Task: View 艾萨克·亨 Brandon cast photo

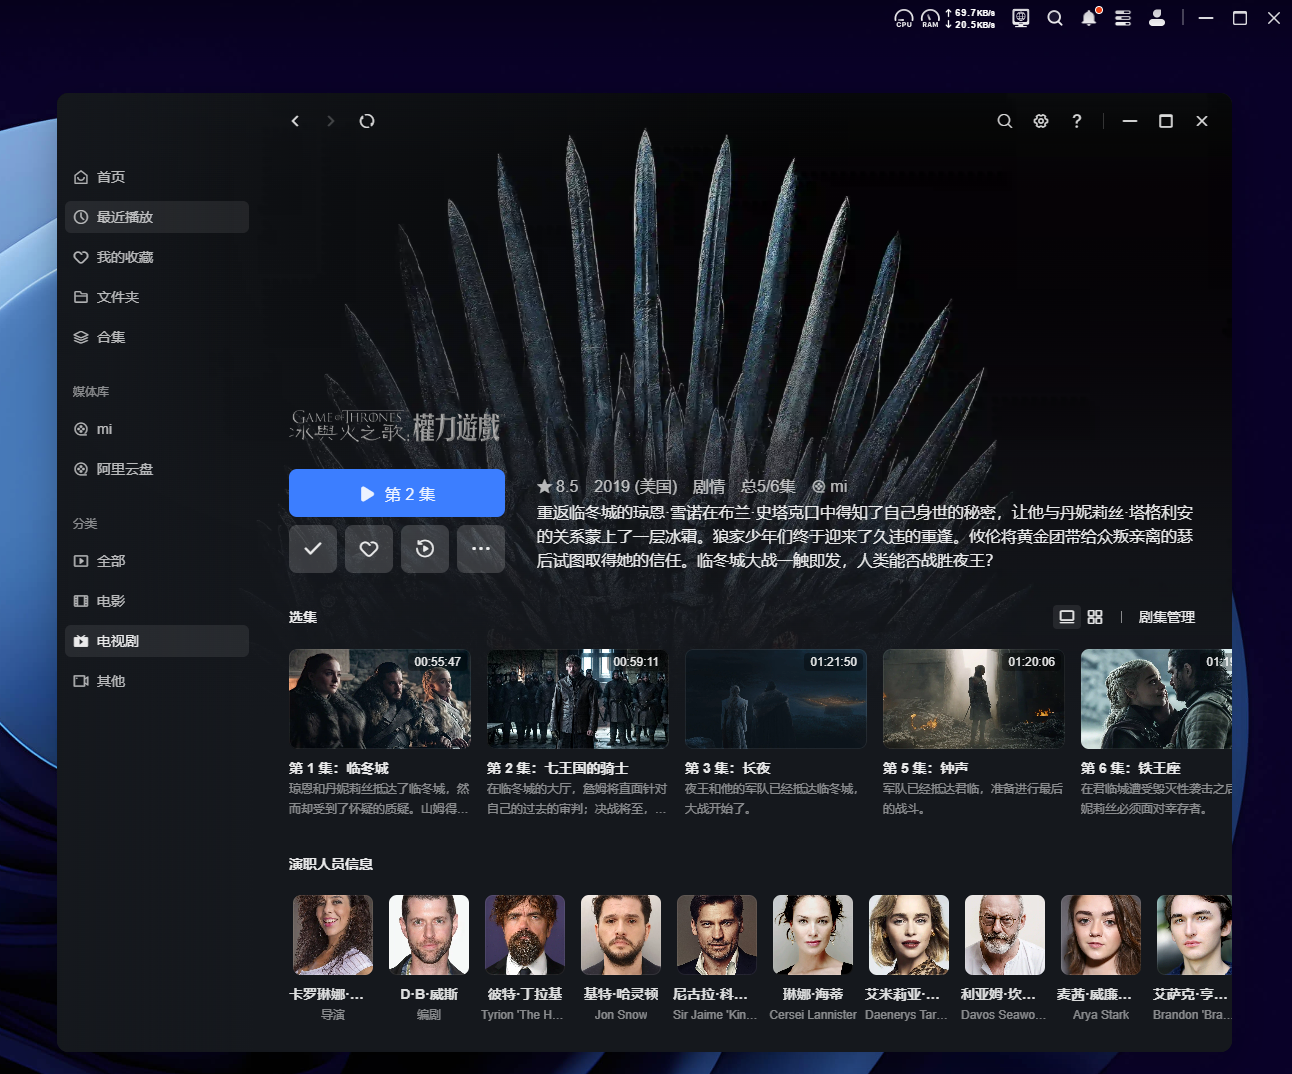Action: pyautogui.click(x=1194, y=935)
